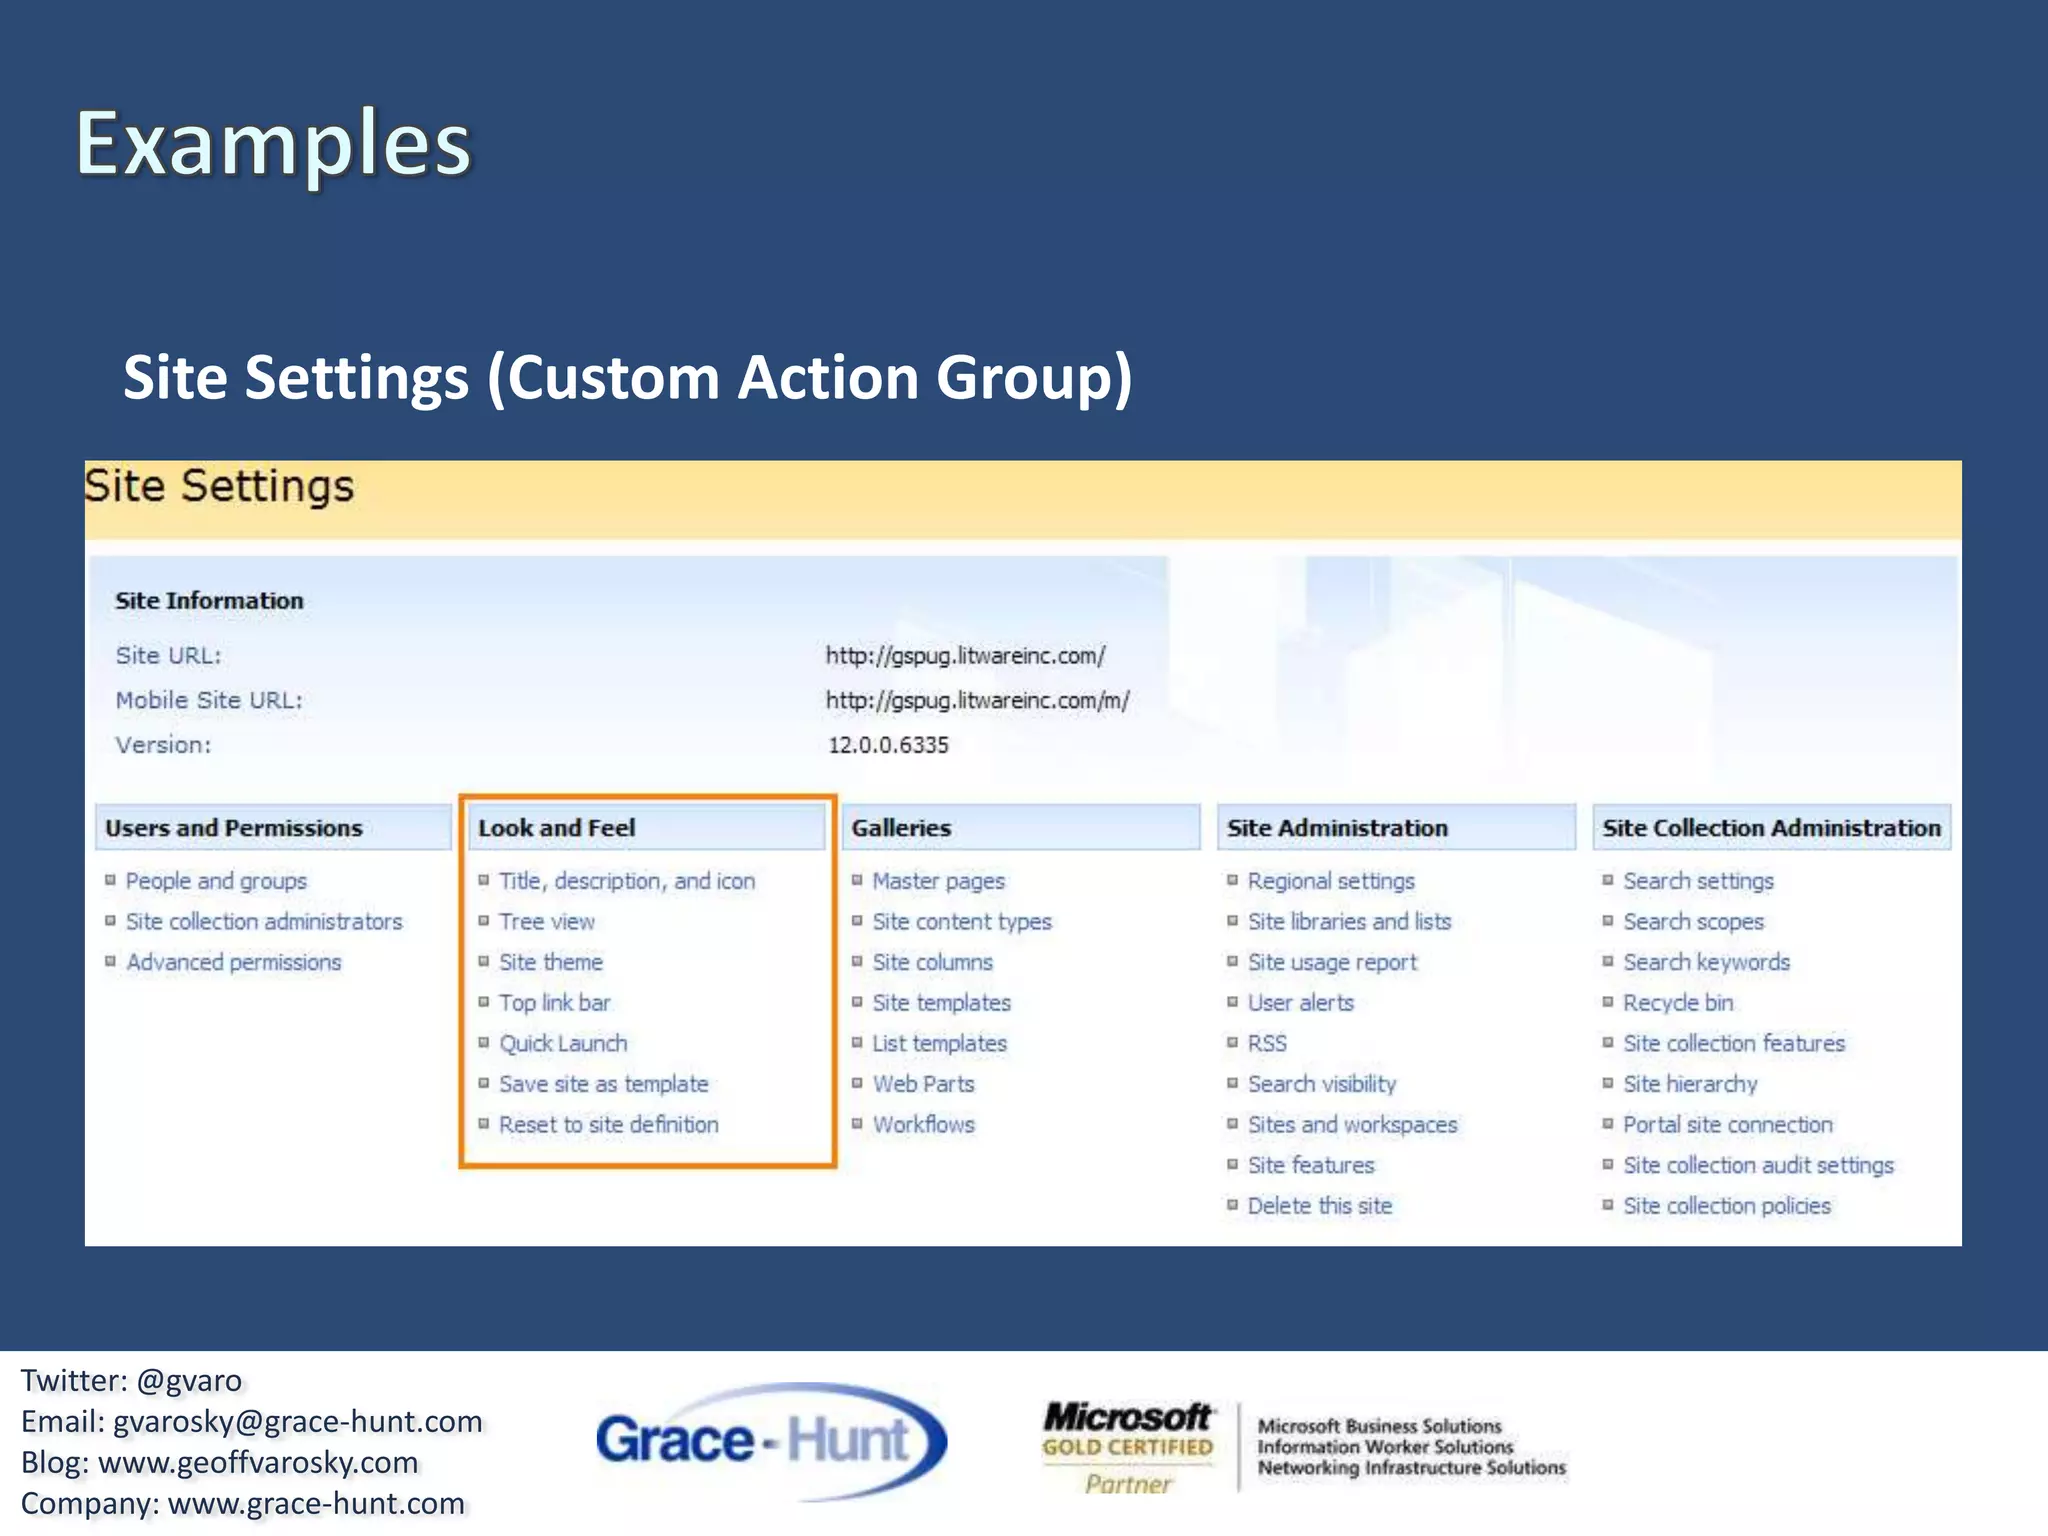Open the Master pages gallery
Image resolution: width=2048 pixels, height=1536 pixels.
939,881
